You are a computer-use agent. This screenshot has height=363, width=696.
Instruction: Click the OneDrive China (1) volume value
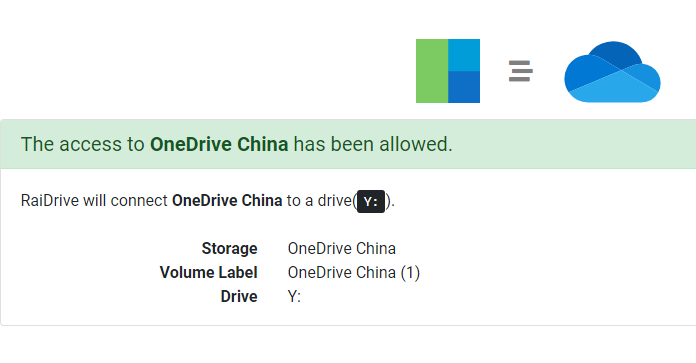[x=354, y=272]
